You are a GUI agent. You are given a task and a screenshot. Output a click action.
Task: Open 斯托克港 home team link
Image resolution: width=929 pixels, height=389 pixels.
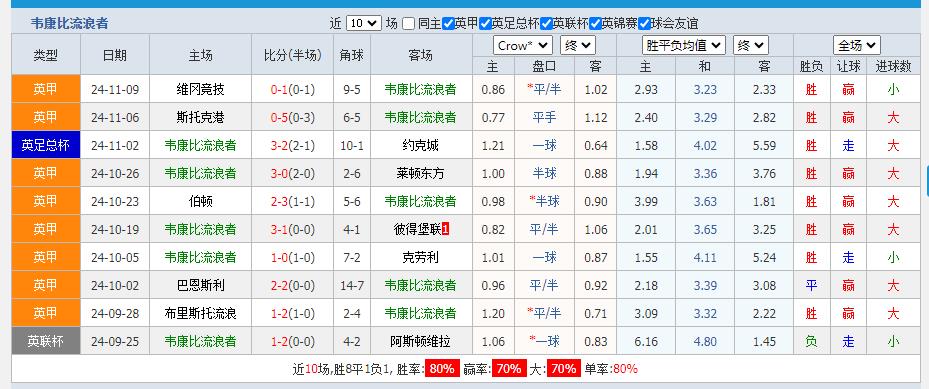(x=200, y=118)
